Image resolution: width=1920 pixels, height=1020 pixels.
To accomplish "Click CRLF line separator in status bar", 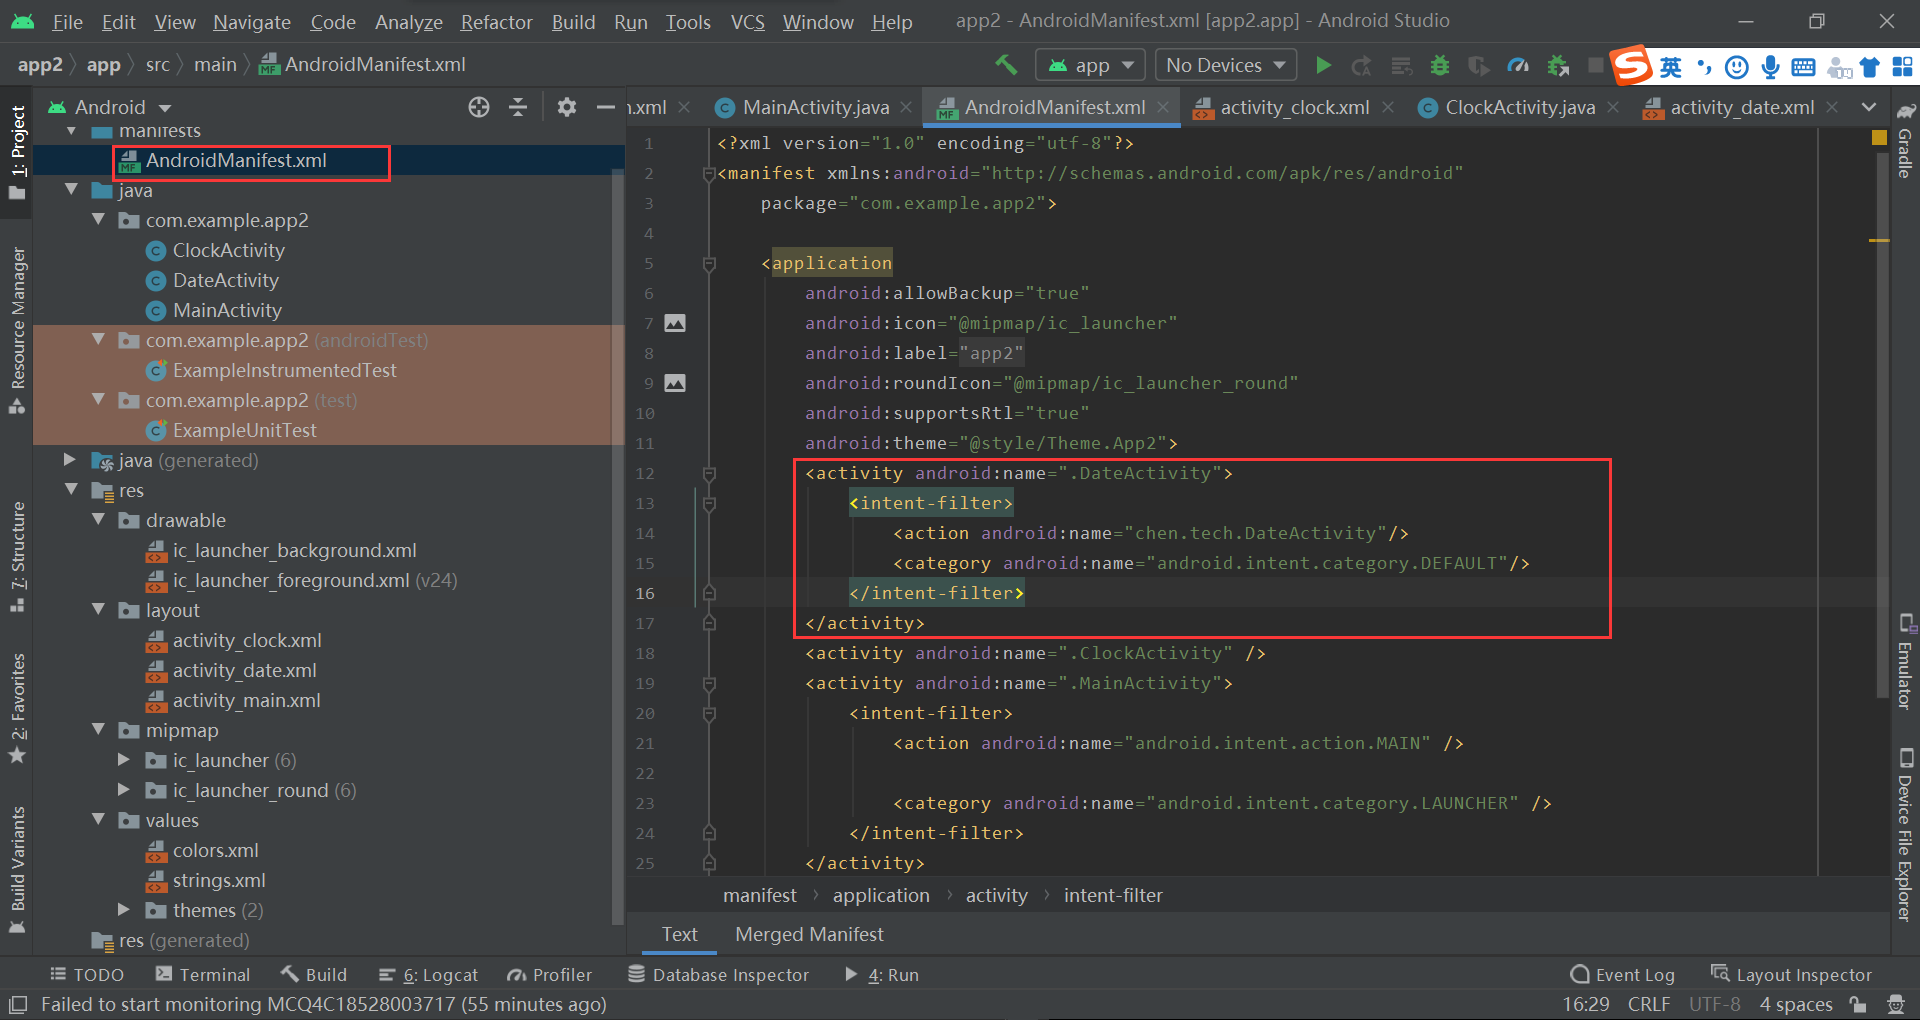I will tap(1649, 1004).
